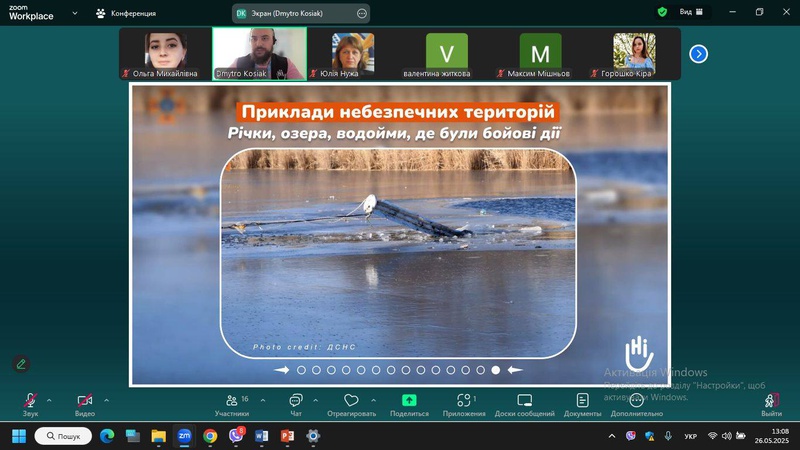The height and width of the screenshot is (450, 800).
Task: Open Доски сообщений whiteboards
Action: coord(524,405)
